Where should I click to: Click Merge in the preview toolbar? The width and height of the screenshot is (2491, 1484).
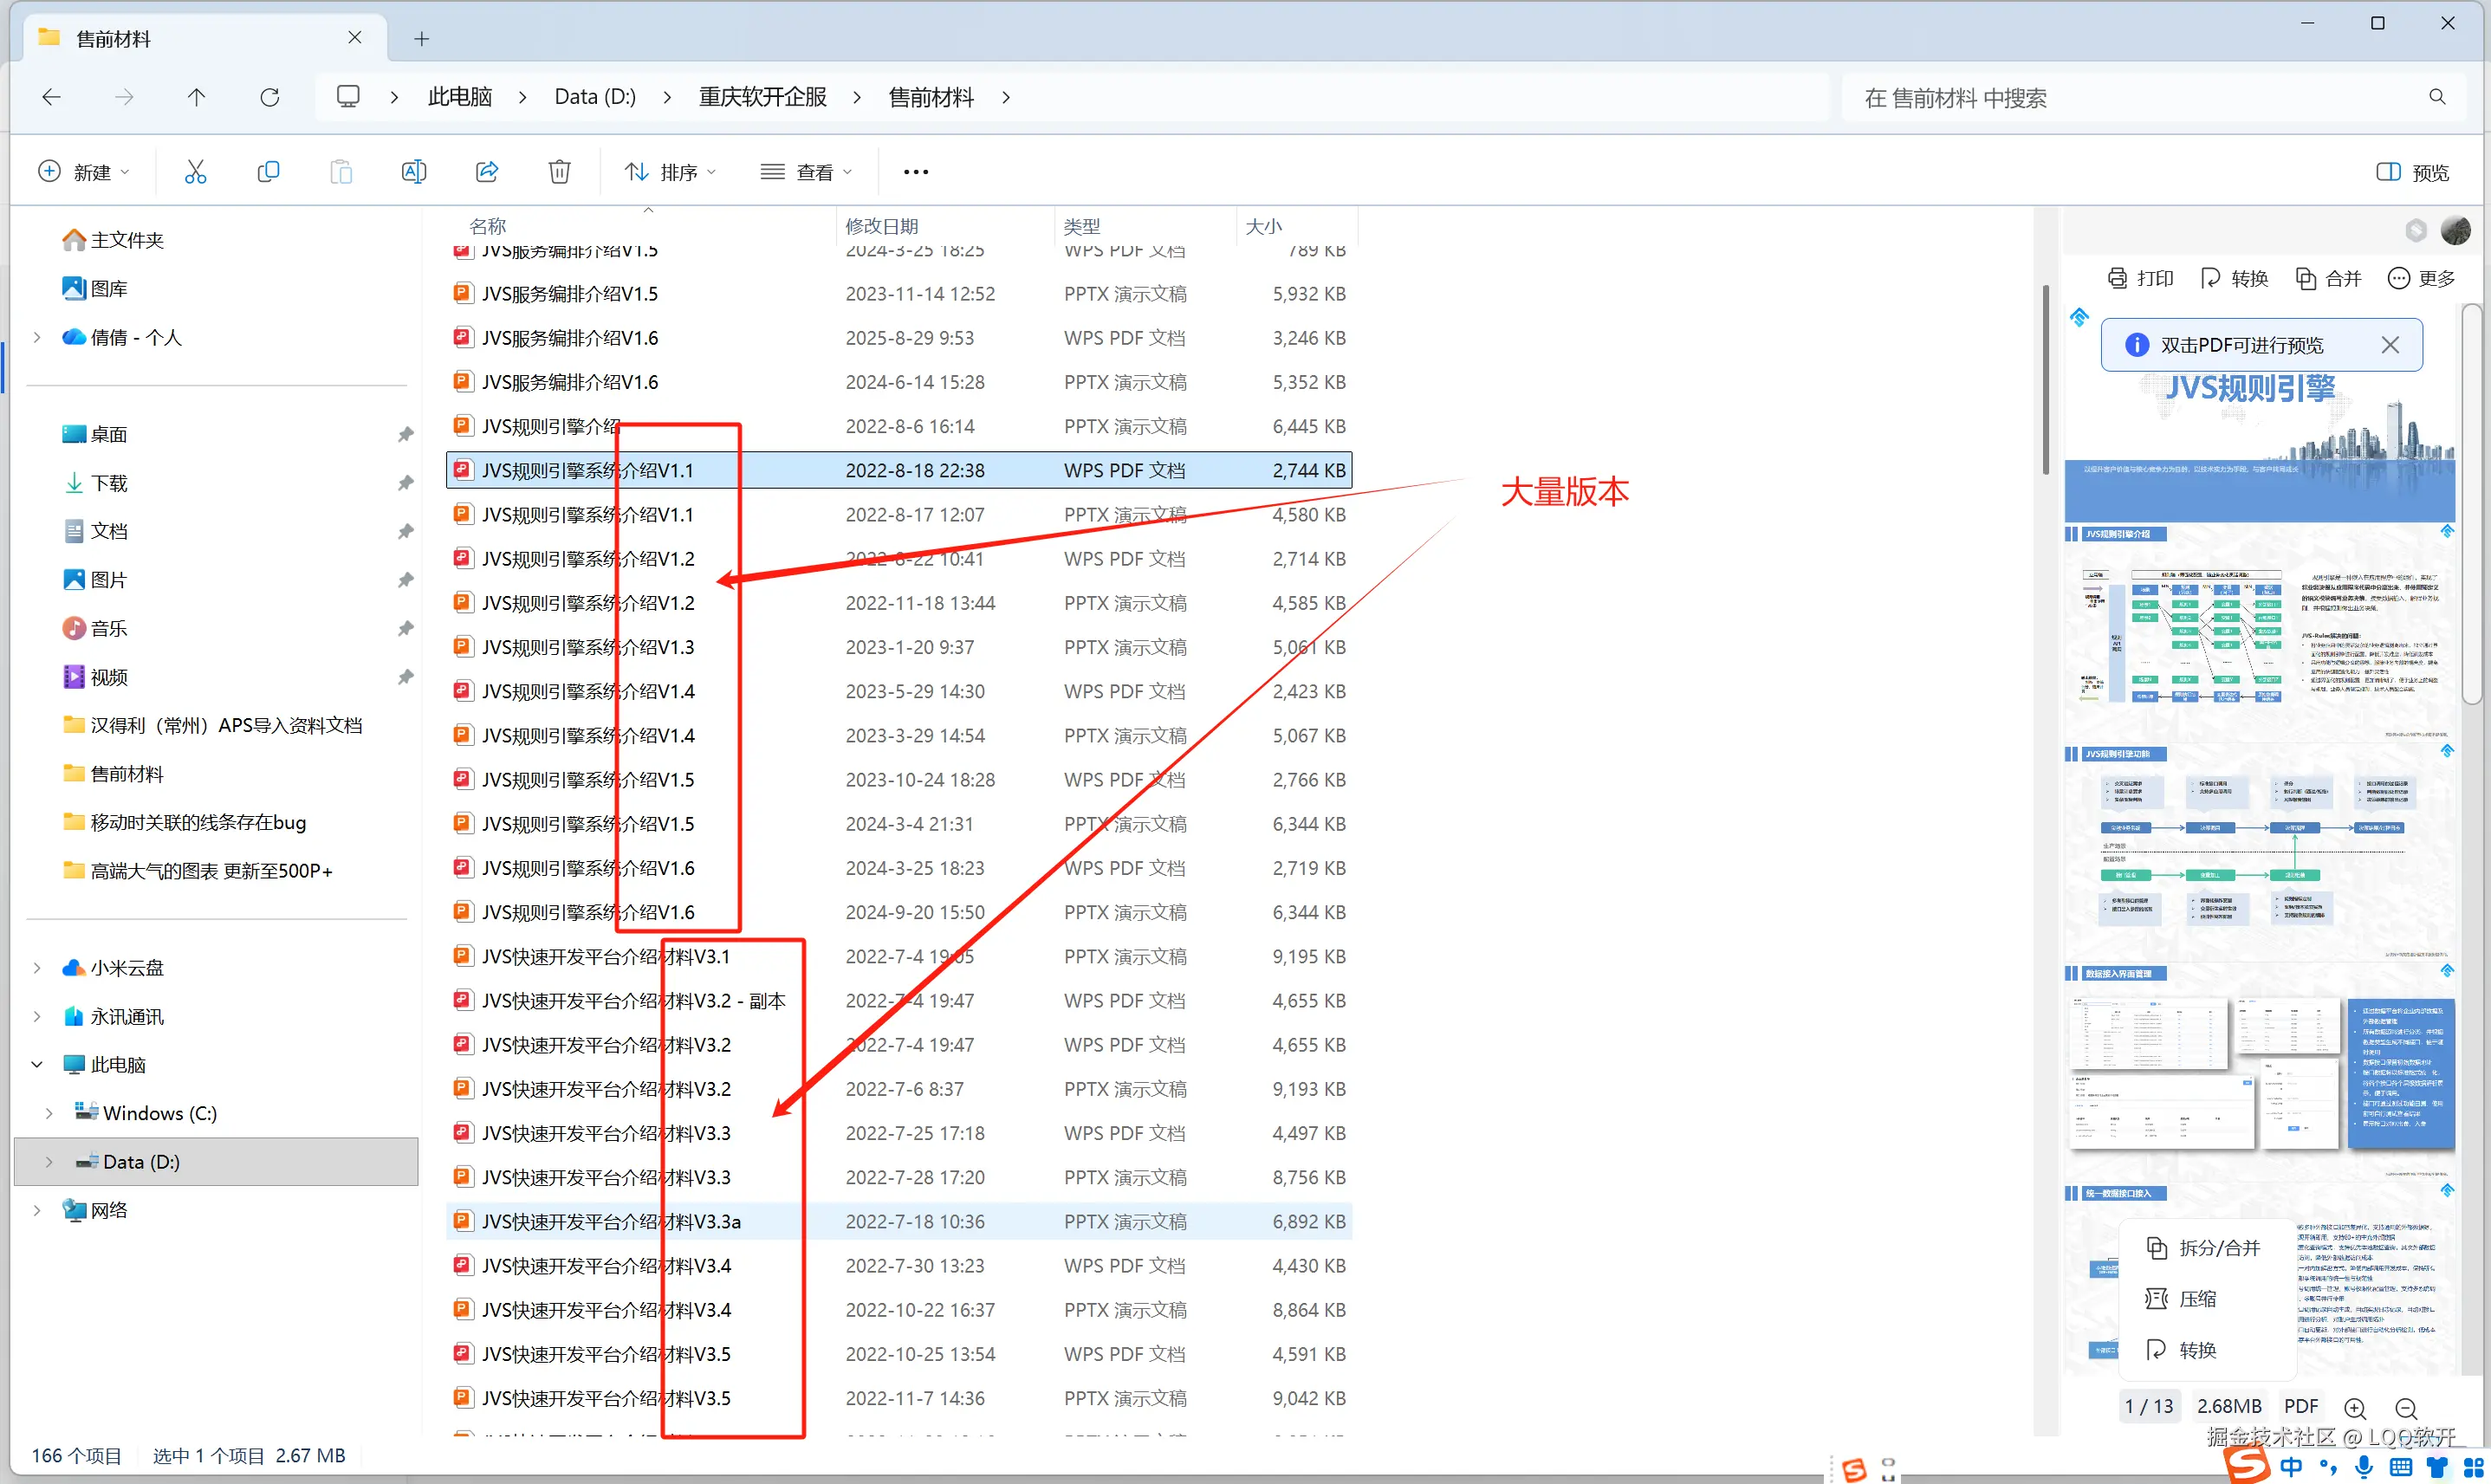(2328, 278)
